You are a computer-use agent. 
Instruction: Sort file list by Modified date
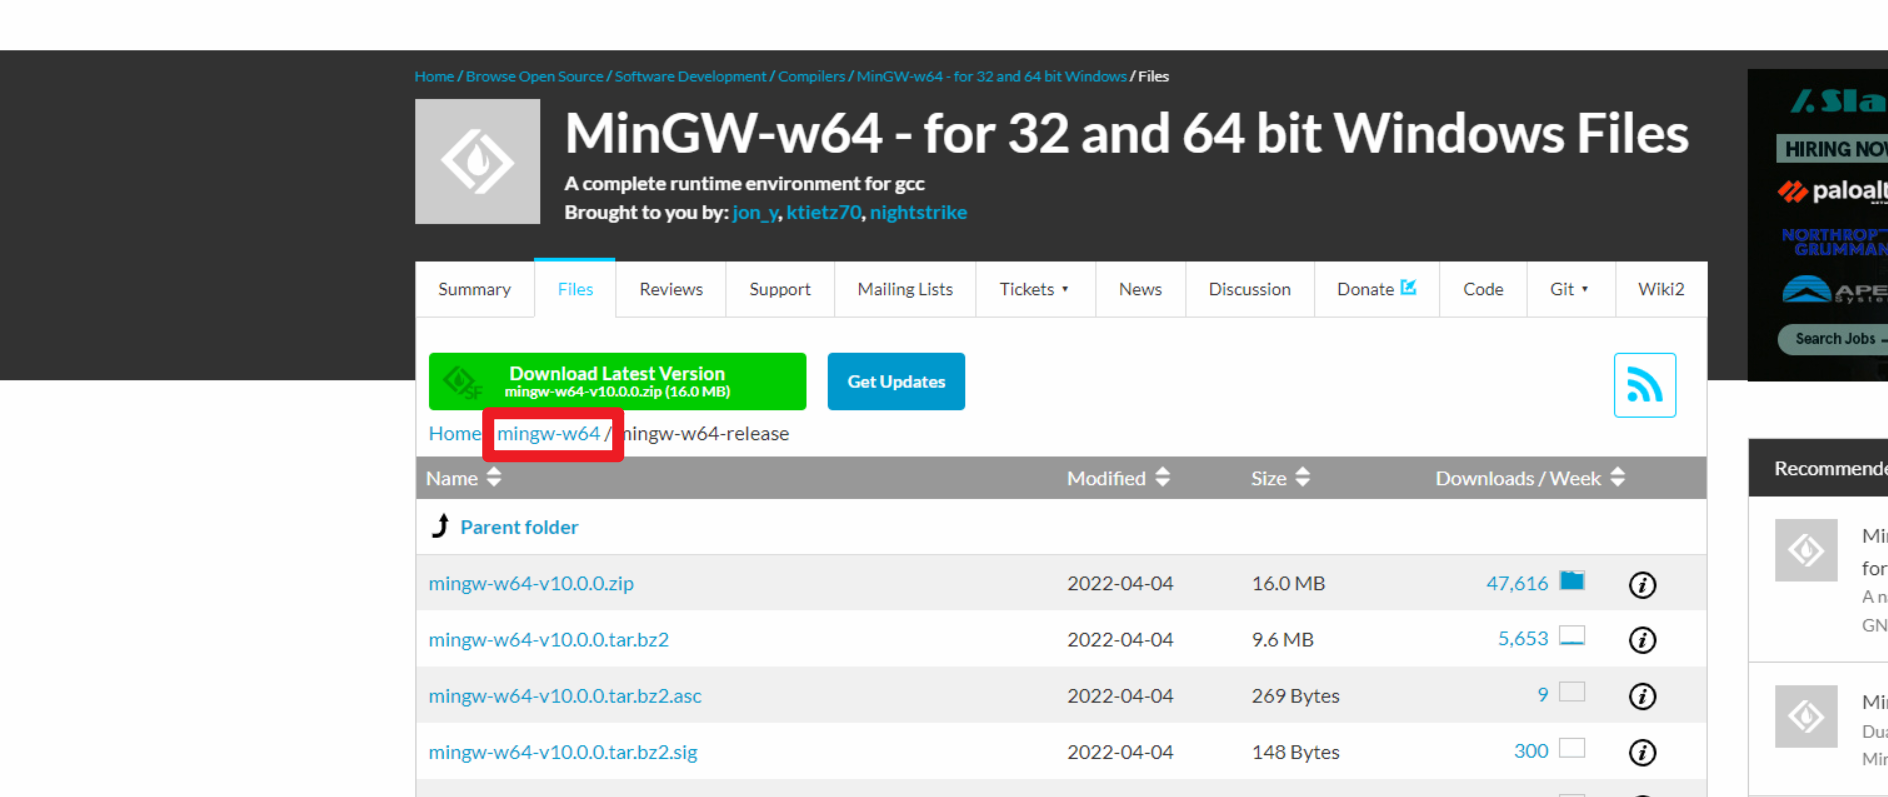click(x=1118, y=478)
